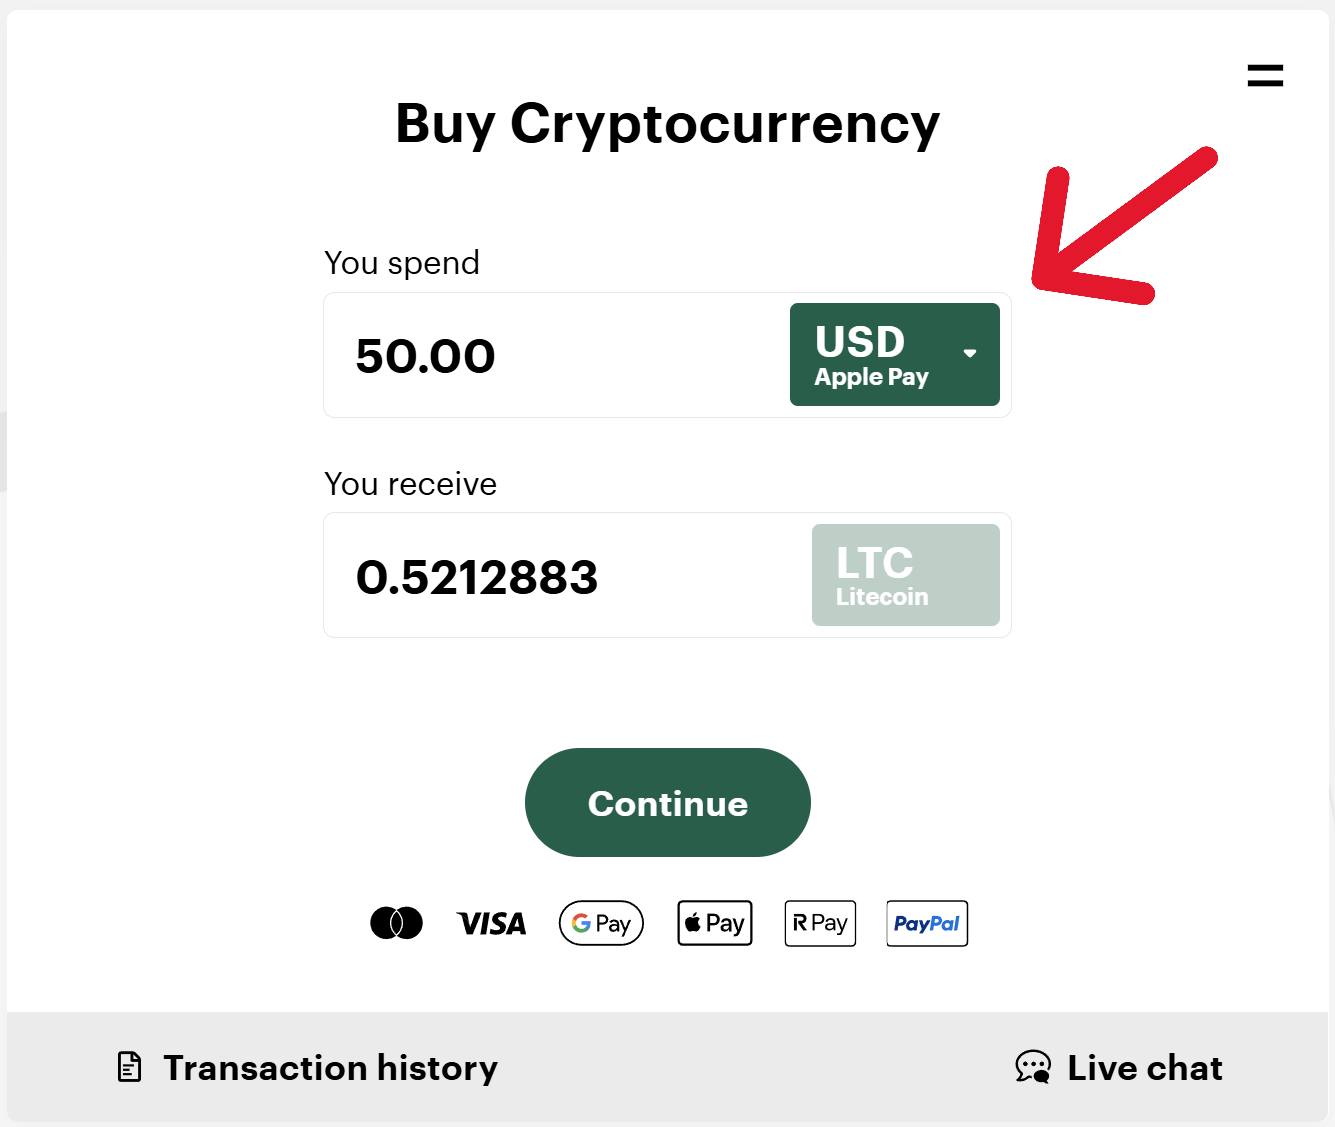
Task: Click the VISA payment logo
Action: coord(491,923)
